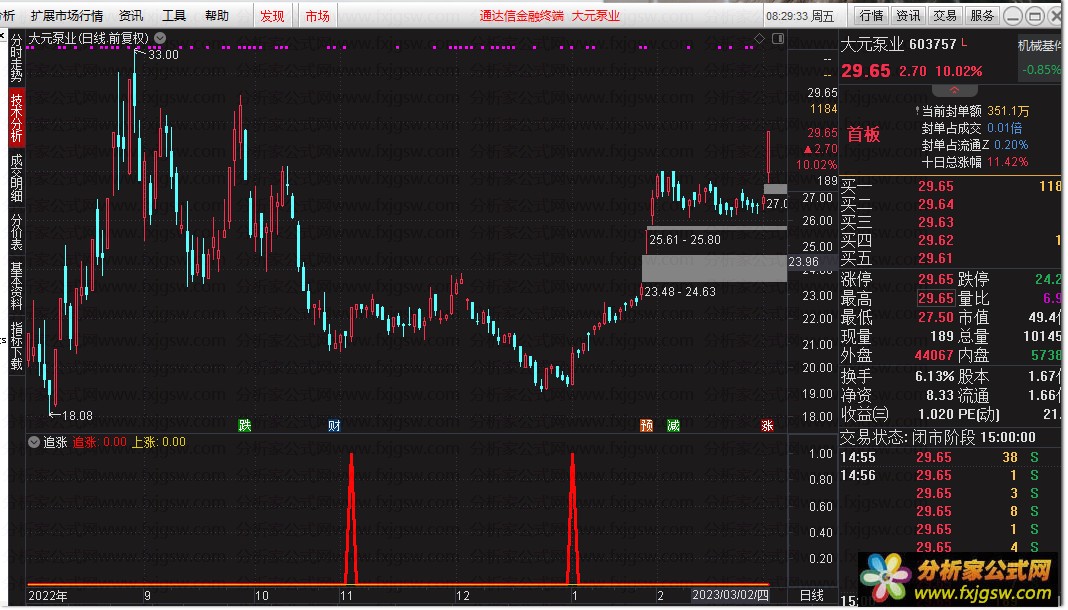Click the 服务 button at top right

tap(981, 15)
